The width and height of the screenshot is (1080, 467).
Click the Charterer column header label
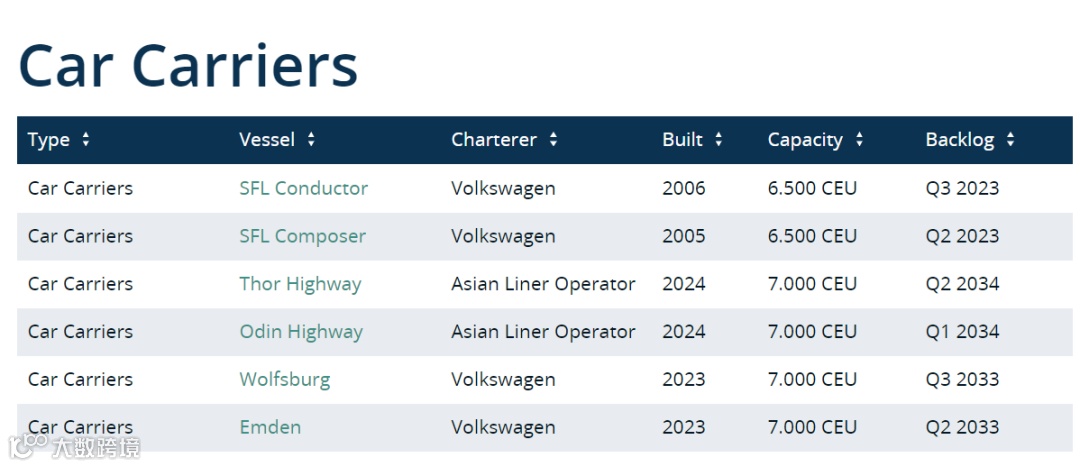click(x=494, y=140)
